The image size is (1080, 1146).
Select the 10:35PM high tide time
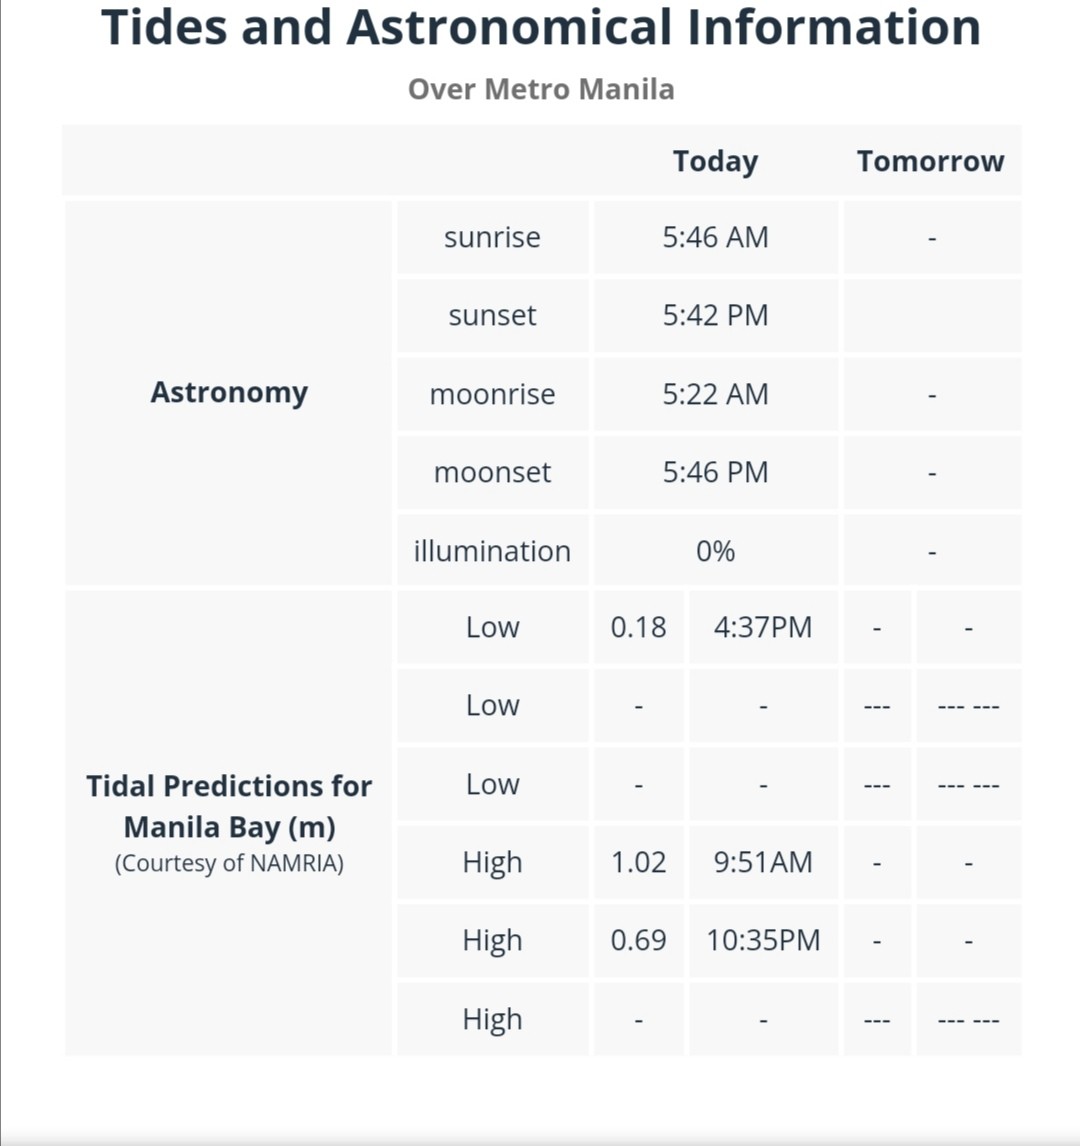[x=763, y=941]
